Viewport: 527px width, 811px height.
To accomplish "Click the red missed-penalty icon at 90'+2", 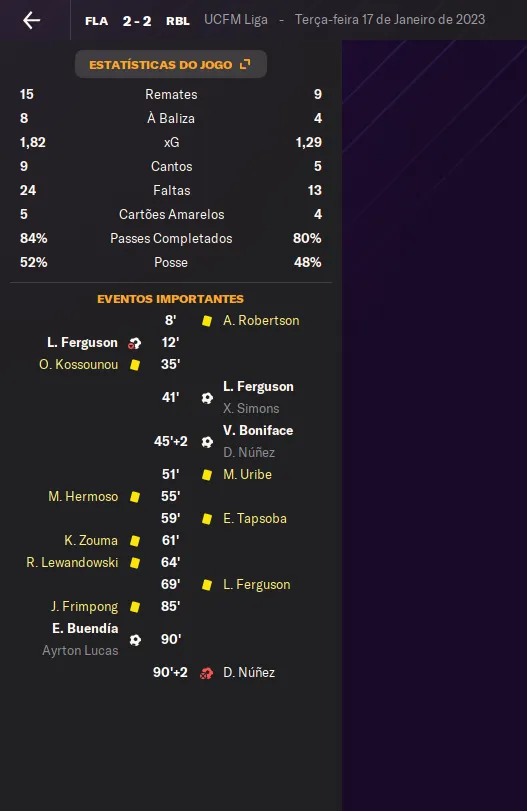I will point(206,673).
